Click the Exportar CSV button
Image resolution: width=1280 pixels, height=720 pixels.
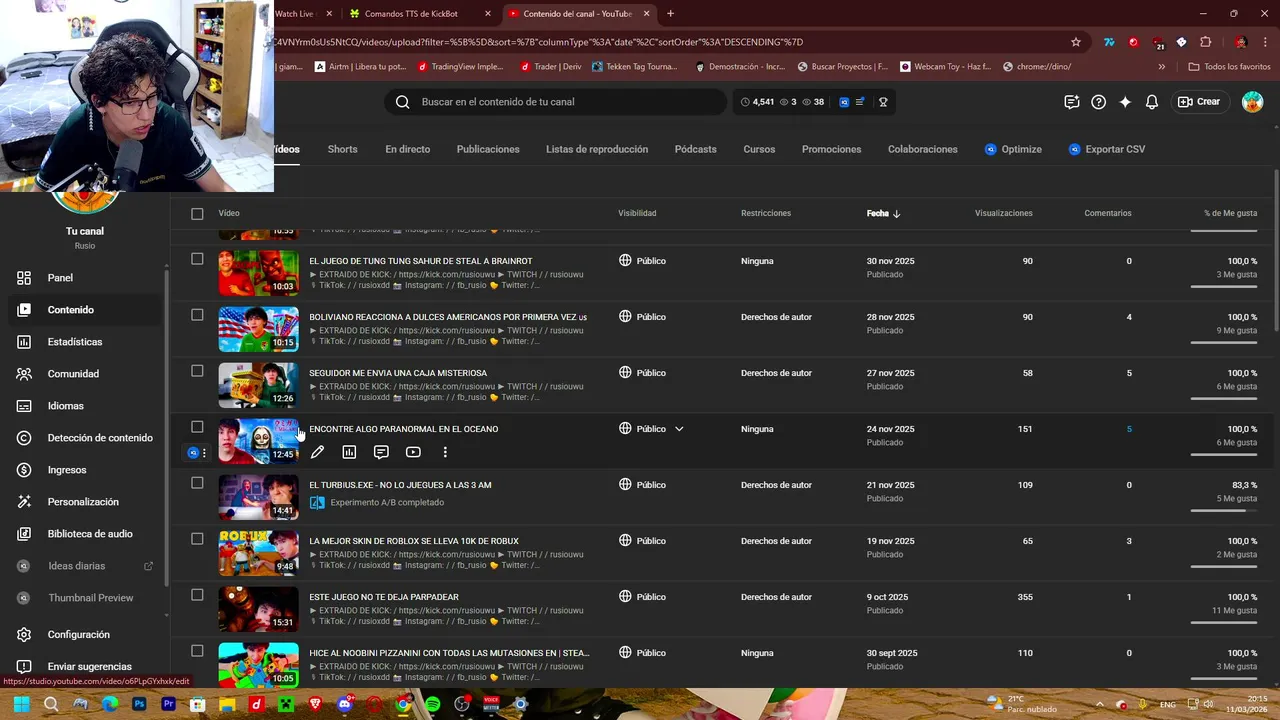(1106, 149)
